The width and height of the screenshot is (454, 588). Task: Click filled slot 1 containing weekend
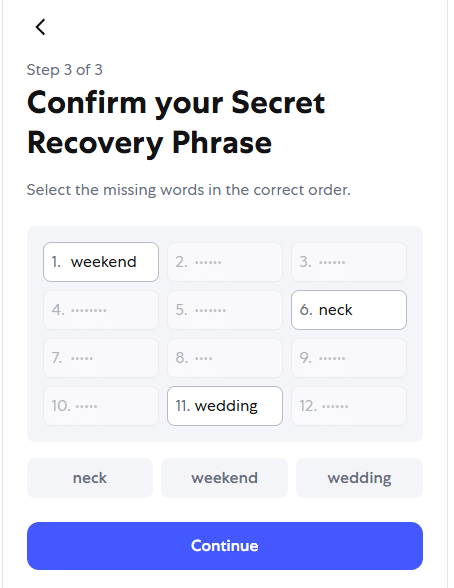(101, 262)
